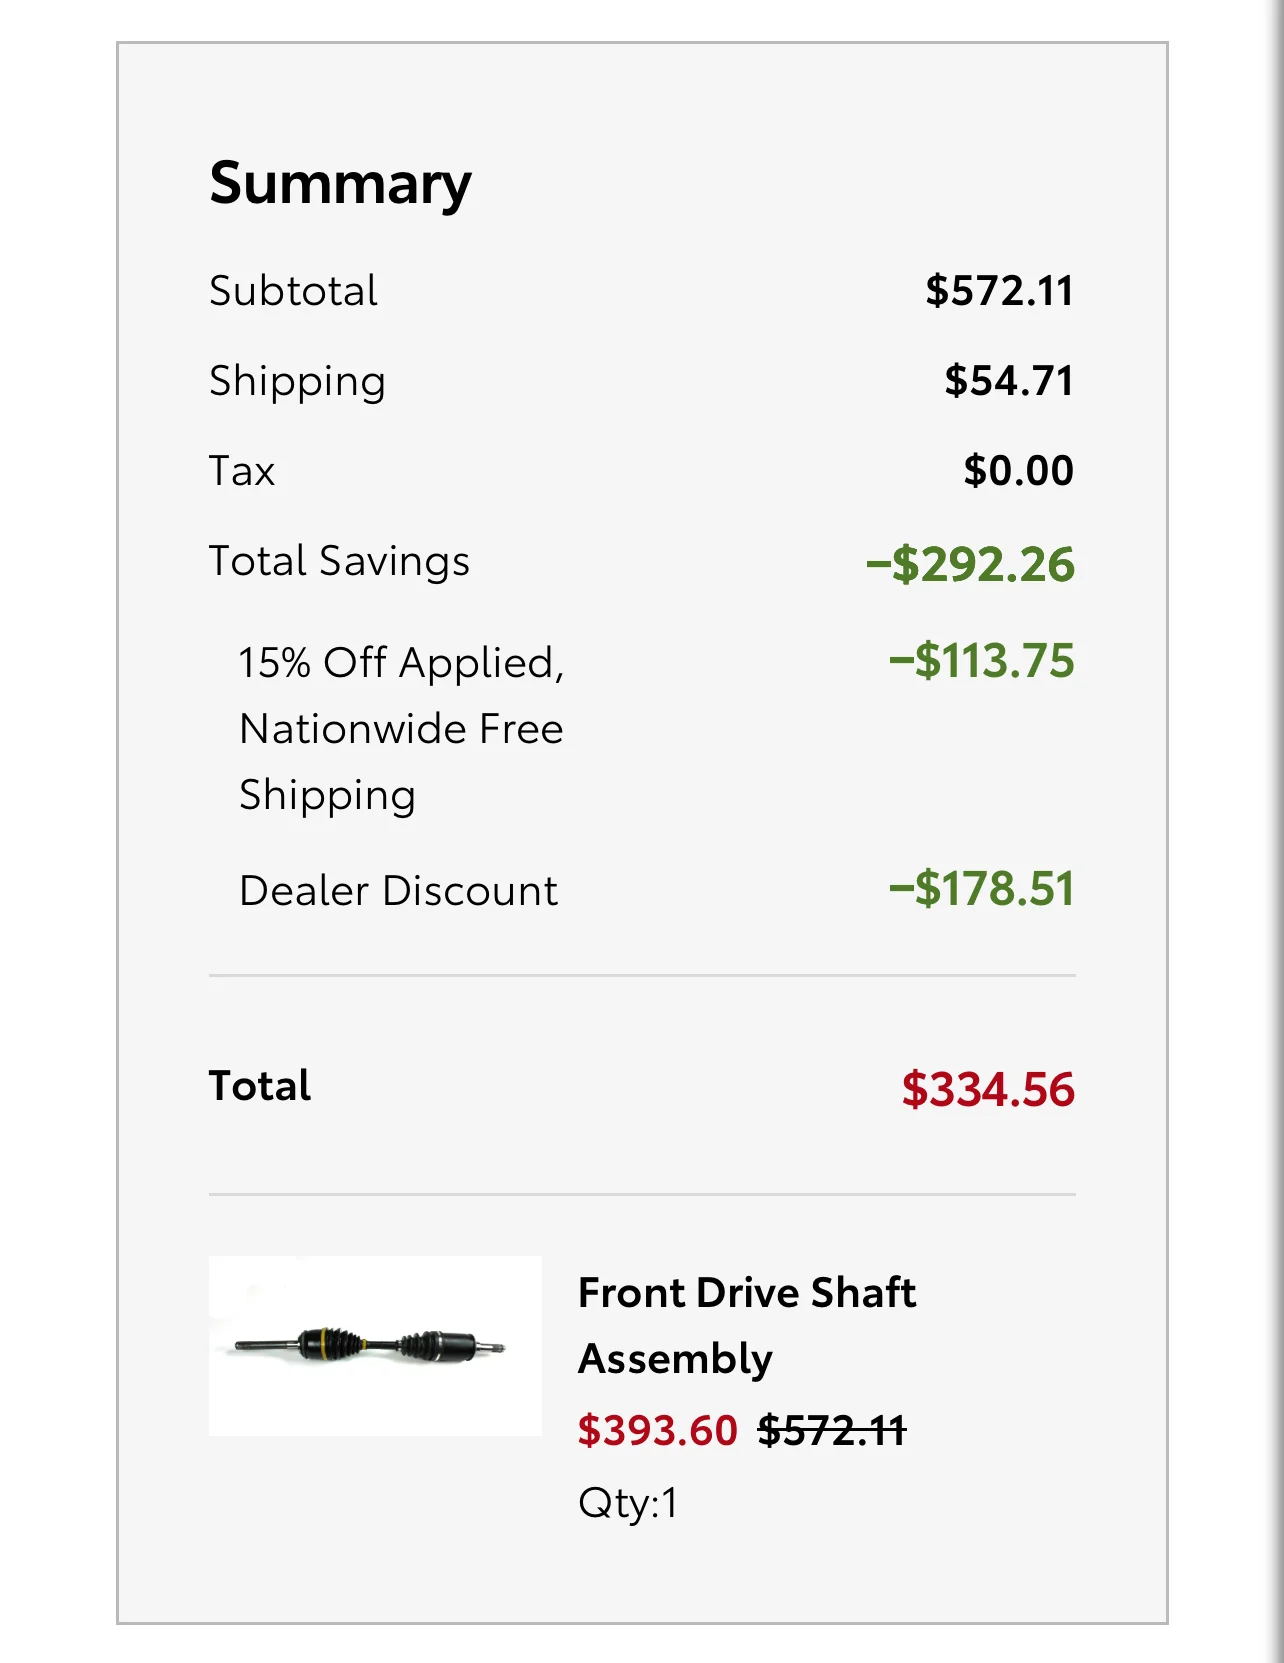Screen dimensions: 1284x1663
Task: Click the bold Total label
Action: coord(260,1086)
